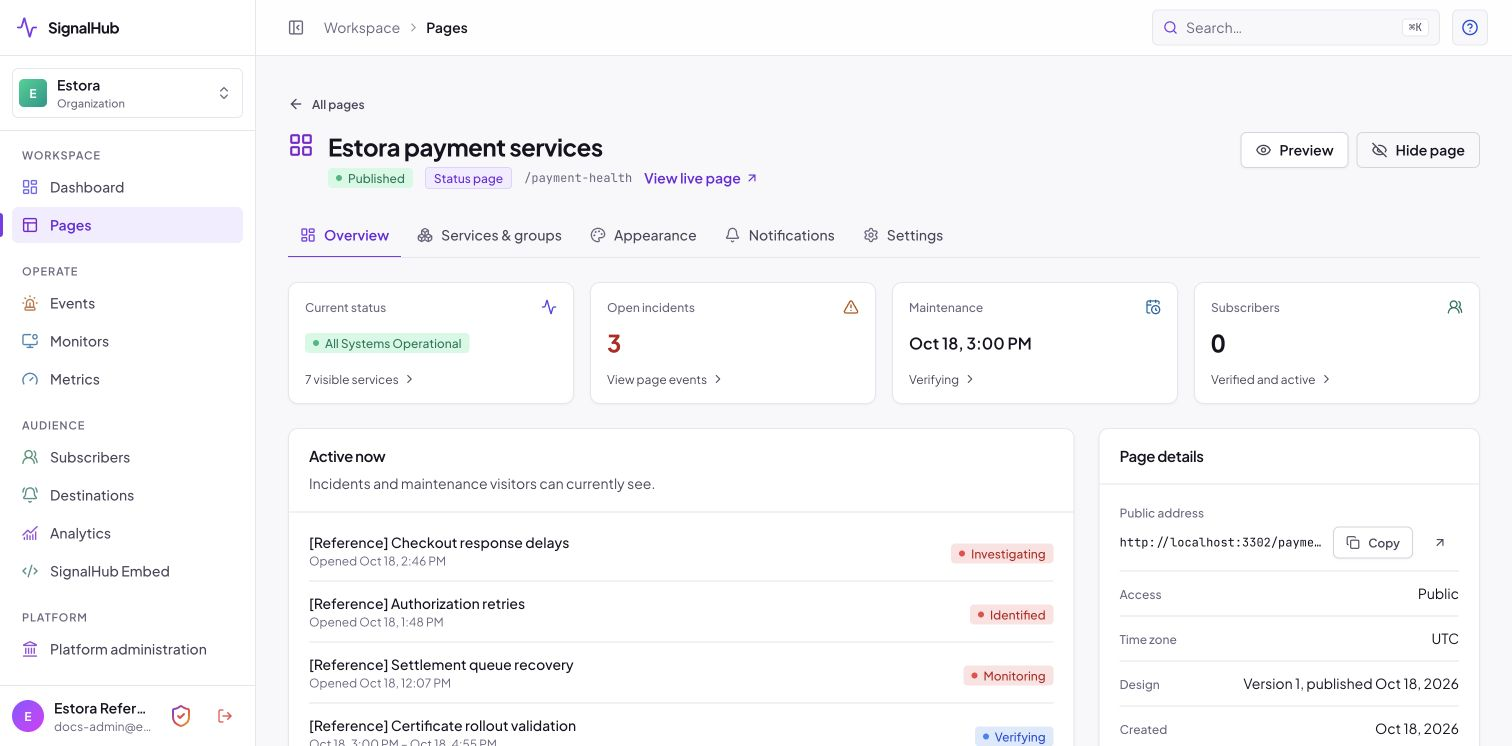Click the security shield icon by the user

tap(181, 716)
